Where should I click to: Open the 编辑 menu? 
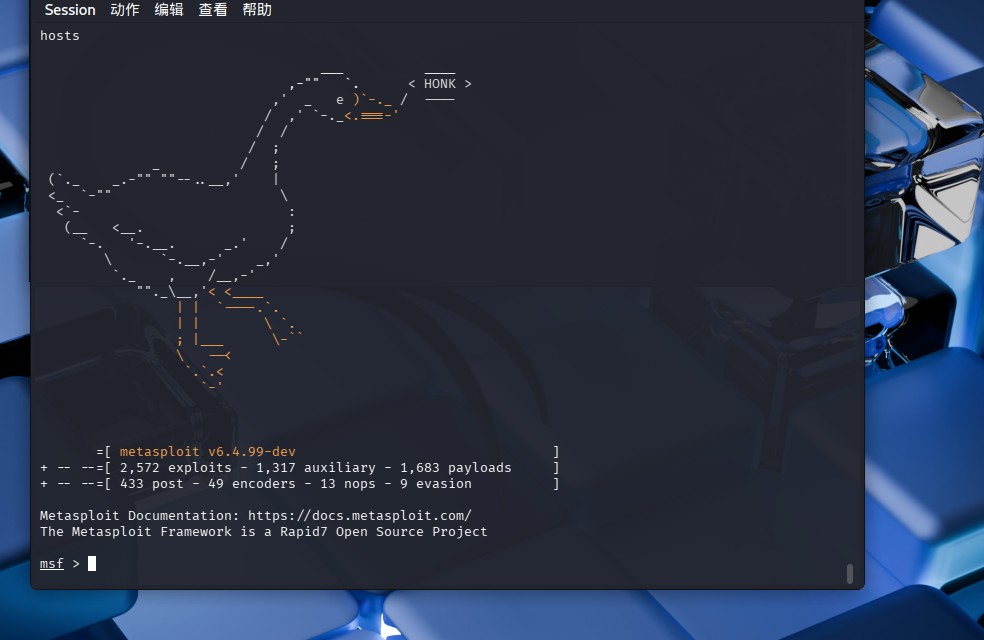[169, 10]
